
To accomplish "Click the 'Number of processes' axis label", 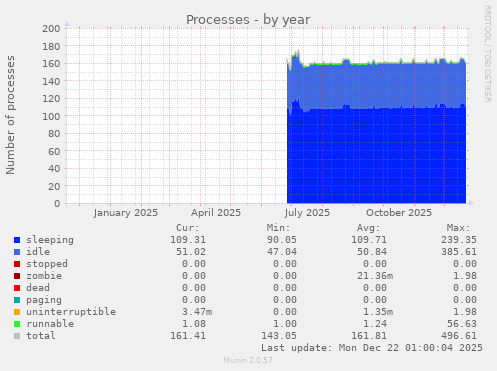I will pos(10,115).
